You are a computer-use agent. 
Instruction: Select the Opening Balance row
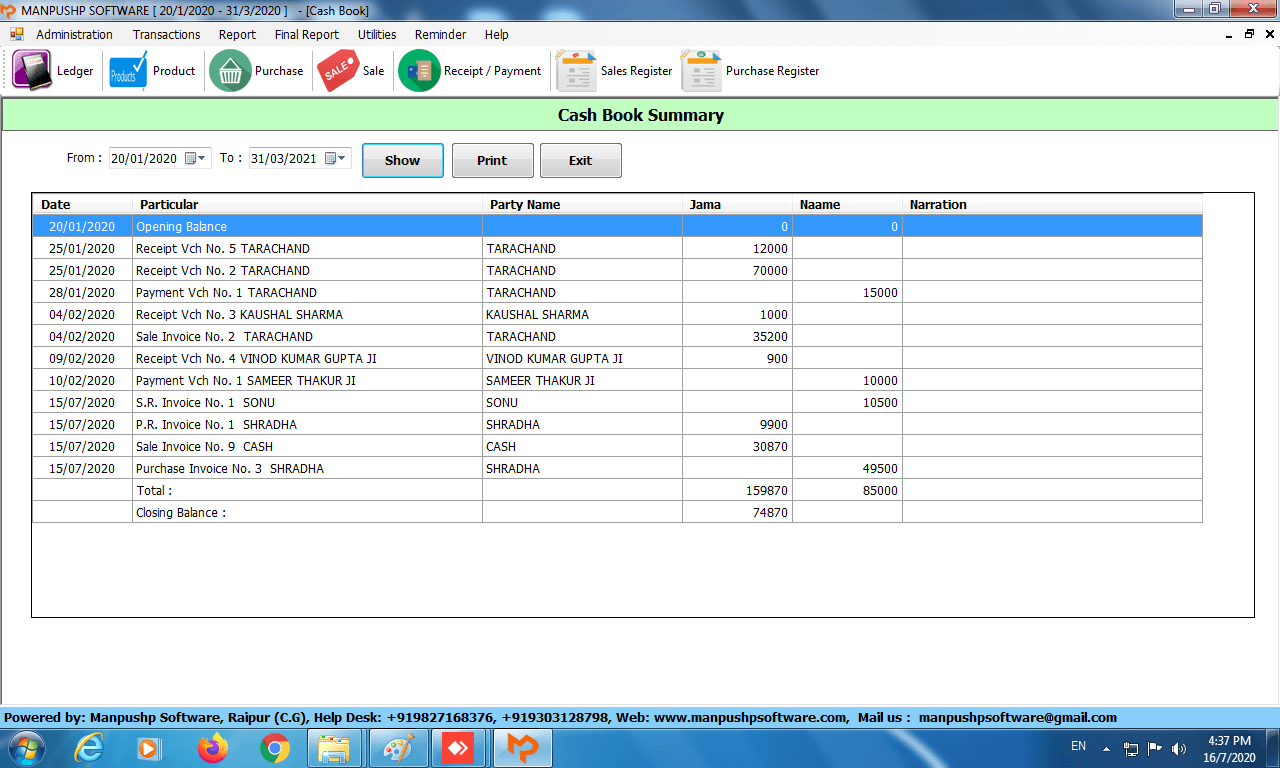[x=617, y=226]
